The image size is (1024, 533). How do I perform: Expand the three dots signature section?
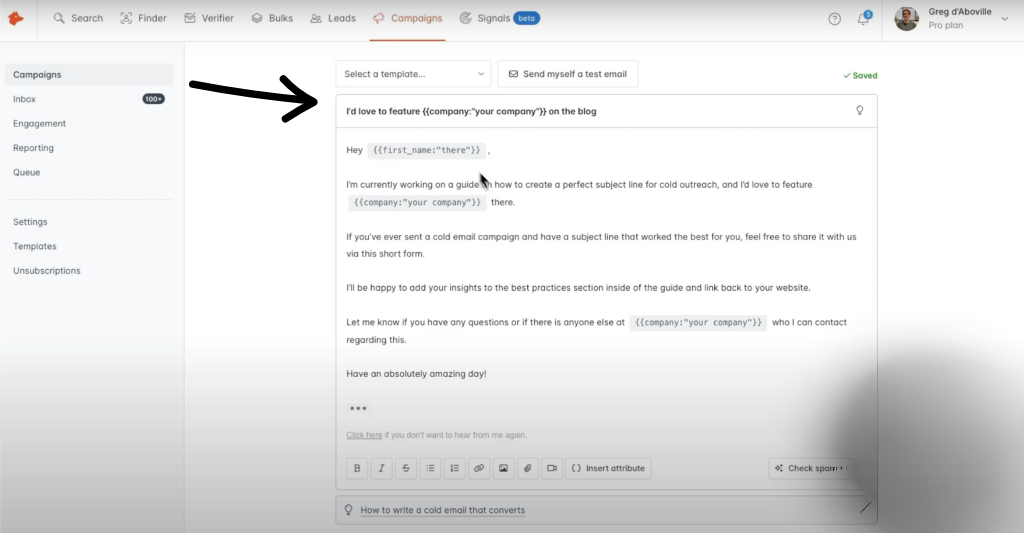[358, 408]
